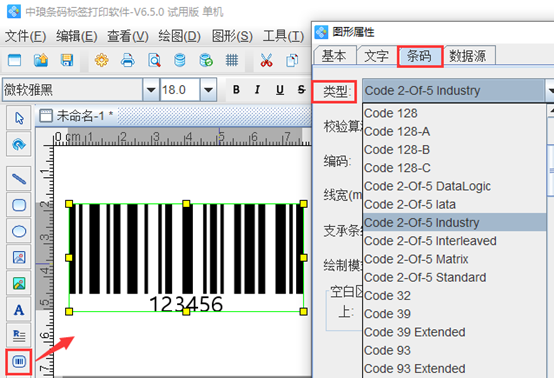The image size is (554, 378).
Task: Open the 文件(F) menu
Action: (25, 36)
